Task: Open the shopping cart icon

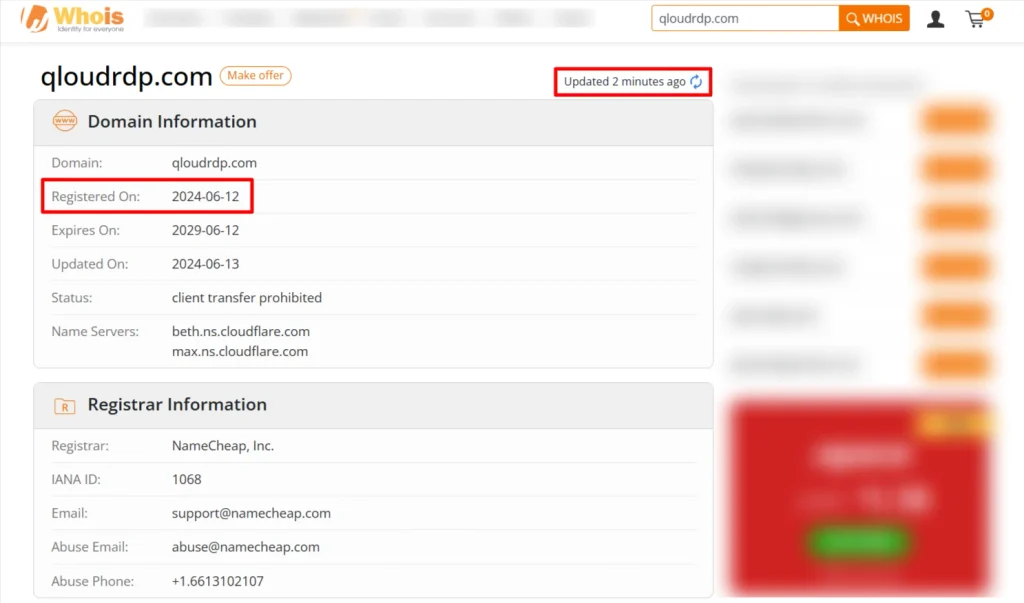Action: point(978,18)
